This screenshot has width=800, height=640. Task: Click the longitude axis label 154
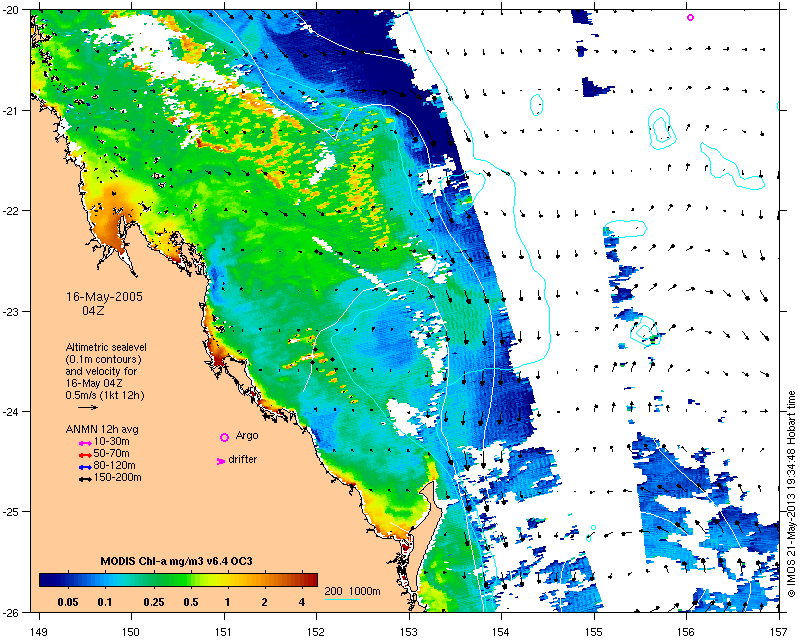(x=501, y=632)
